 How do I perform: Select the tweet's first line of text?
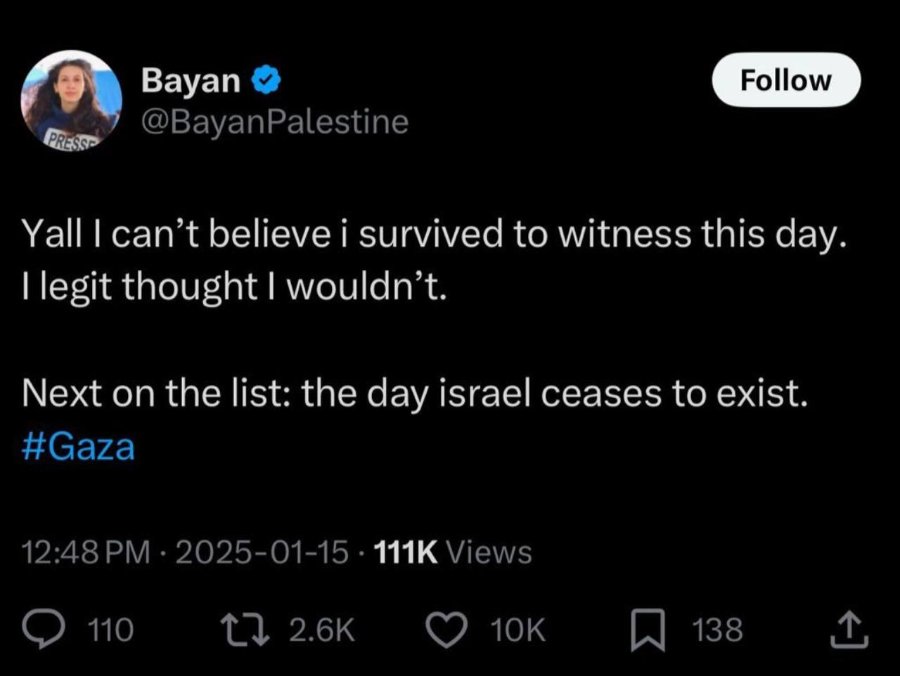(x=435, y=235)
